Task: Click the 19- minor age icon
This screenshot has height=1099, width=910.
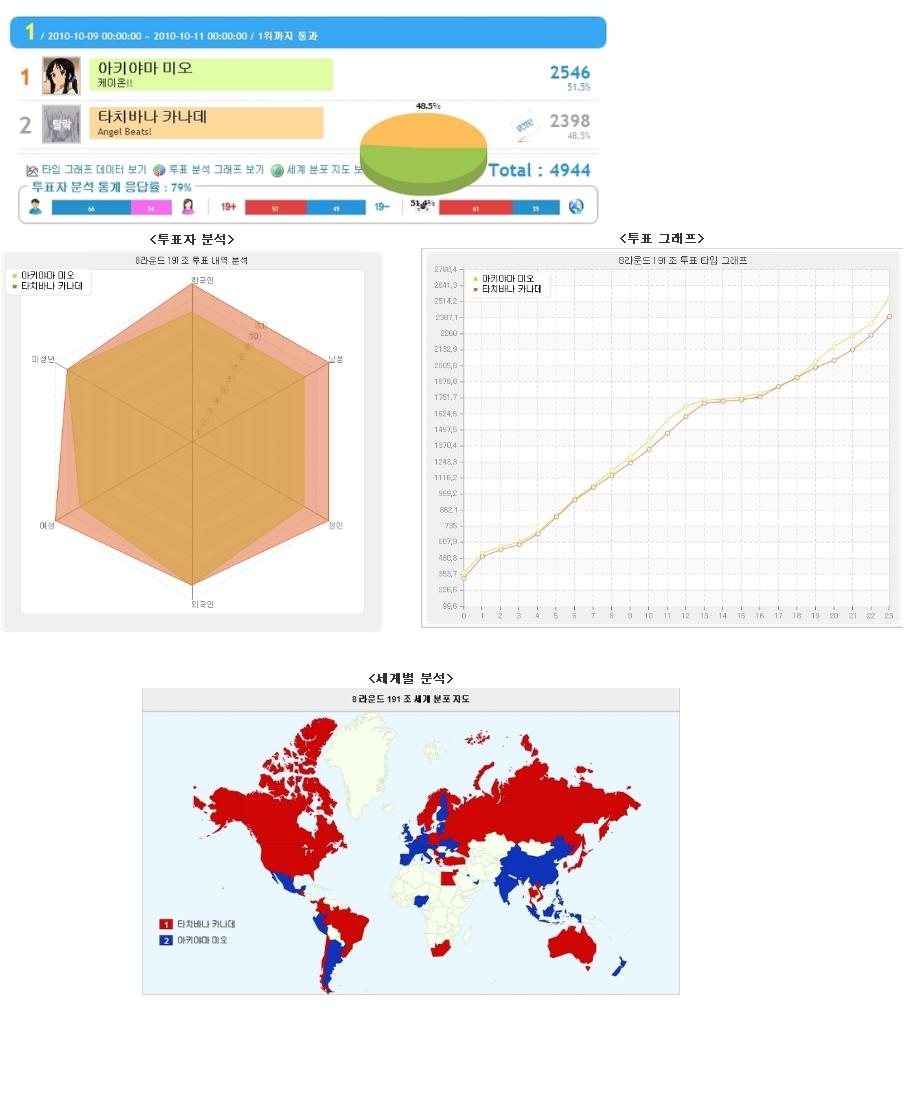Action: point(381,207)
